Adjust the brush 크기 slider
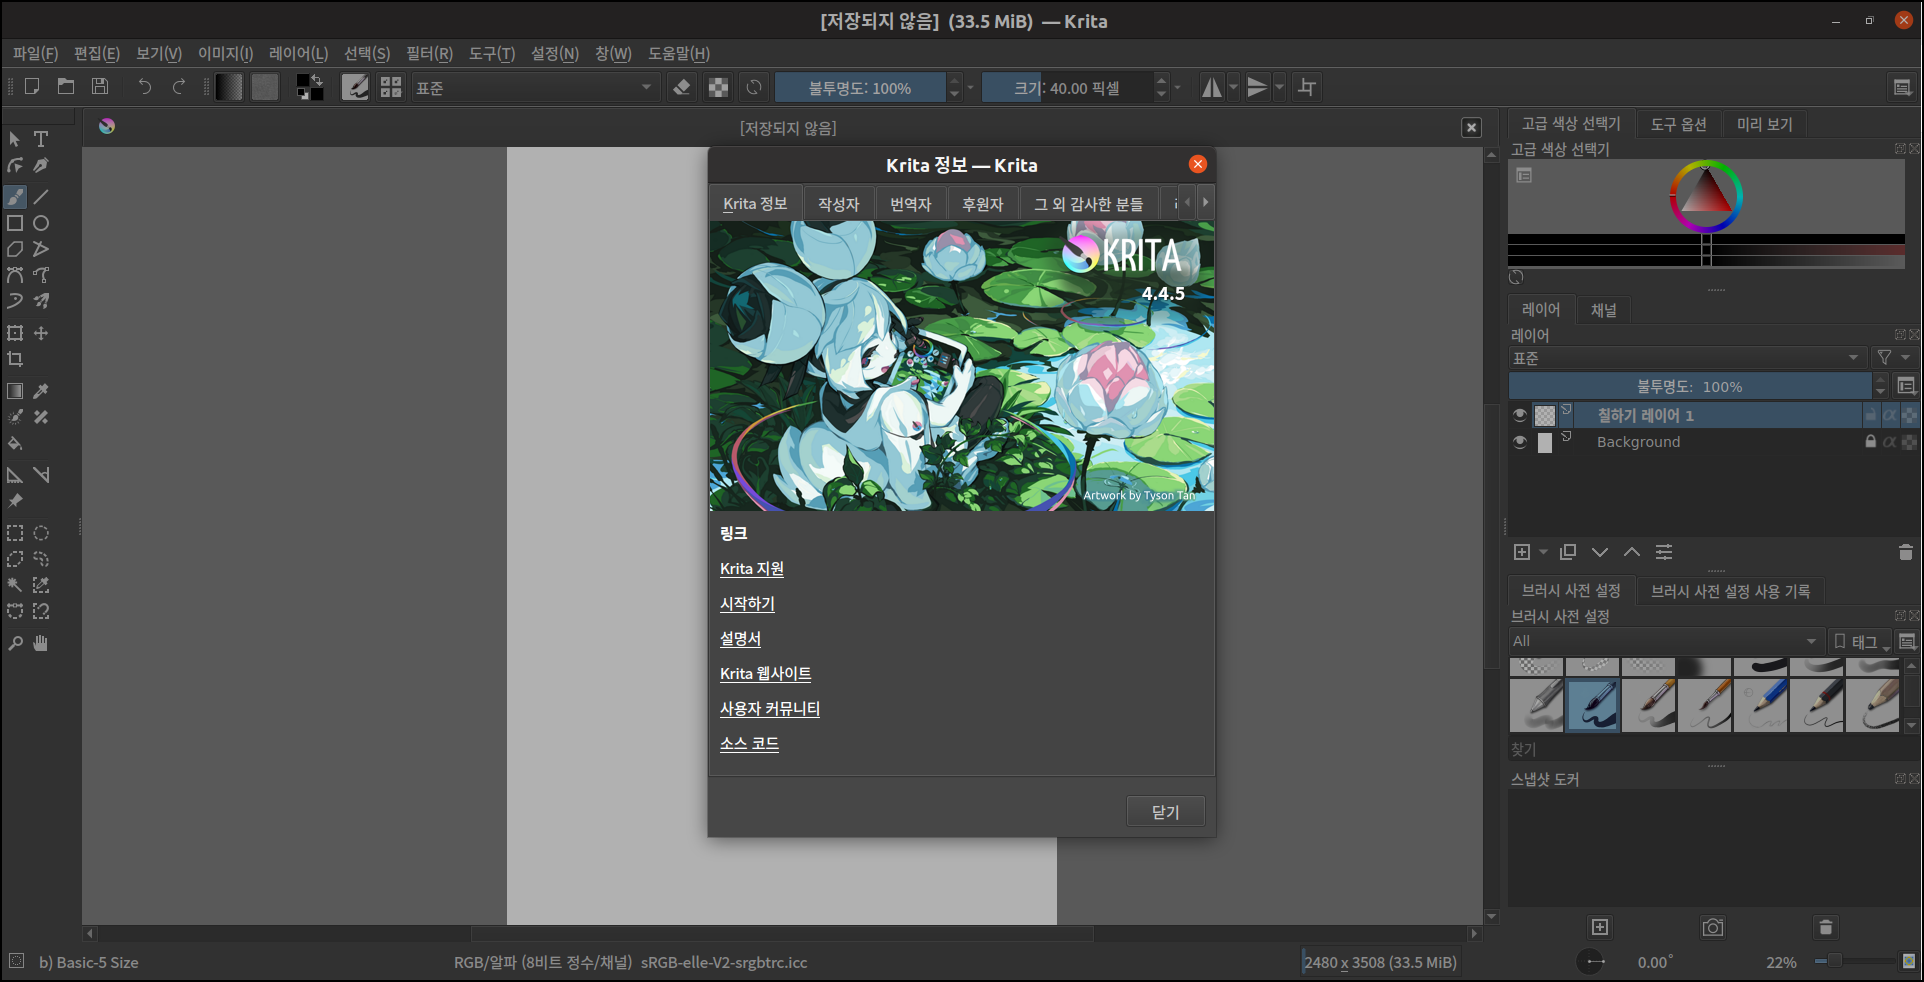Image resolution: width=1924 pixels, height=982 pixels. tap(1066, 88)
